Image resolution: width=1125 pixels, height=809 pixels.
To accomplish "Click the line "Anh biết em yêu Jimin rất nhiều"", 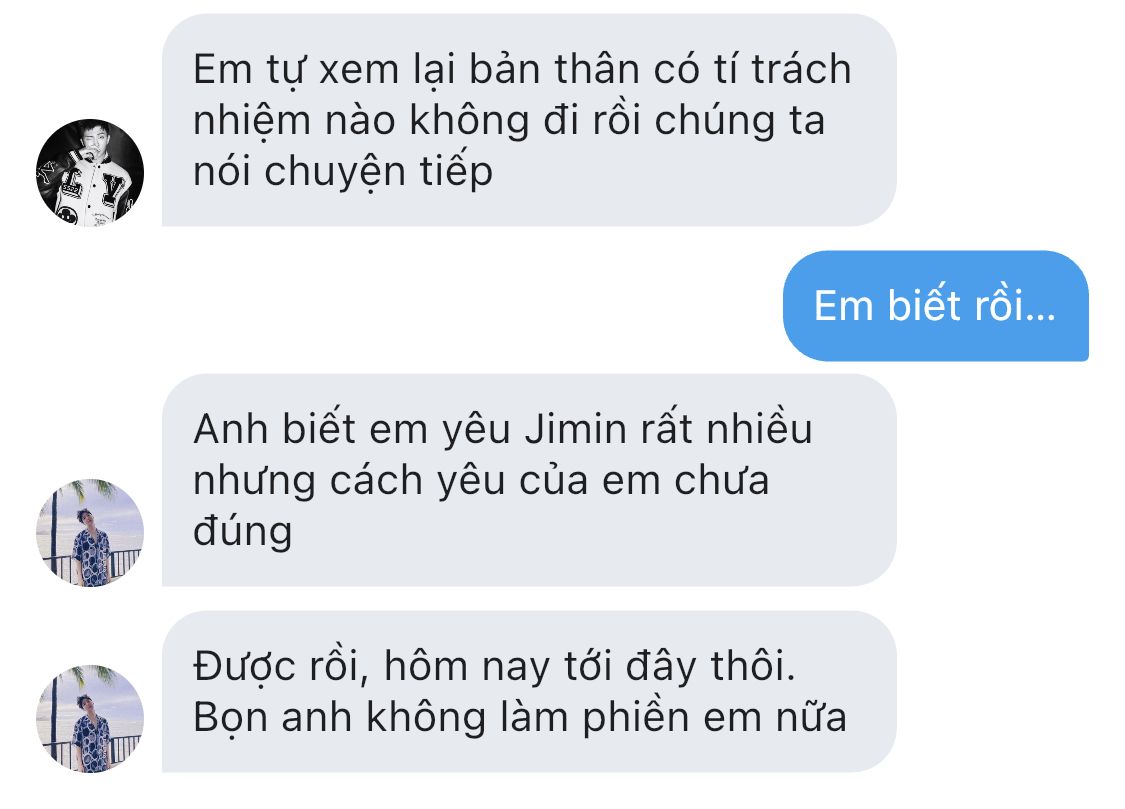I will point(503,430).
